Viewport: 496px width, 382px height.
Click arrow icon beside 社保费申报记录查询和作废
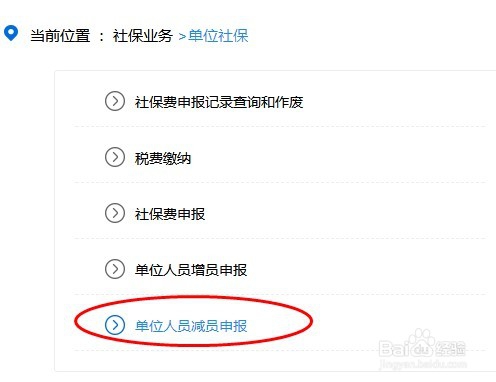tap(115, 101)
